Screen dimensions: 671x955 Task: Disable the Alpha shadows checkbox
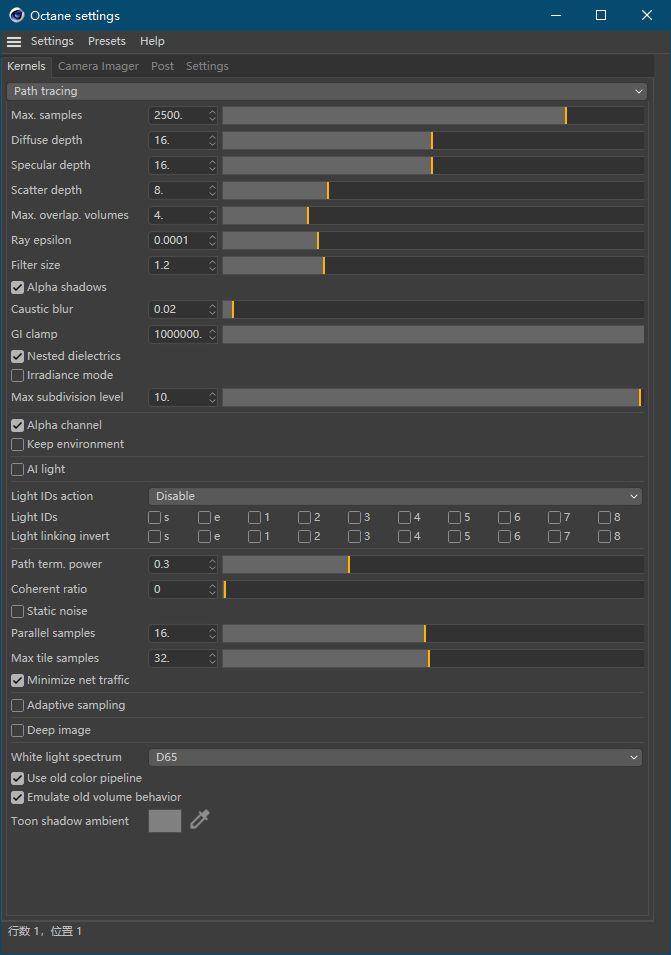pyautogui.click(x=18, y=287)
